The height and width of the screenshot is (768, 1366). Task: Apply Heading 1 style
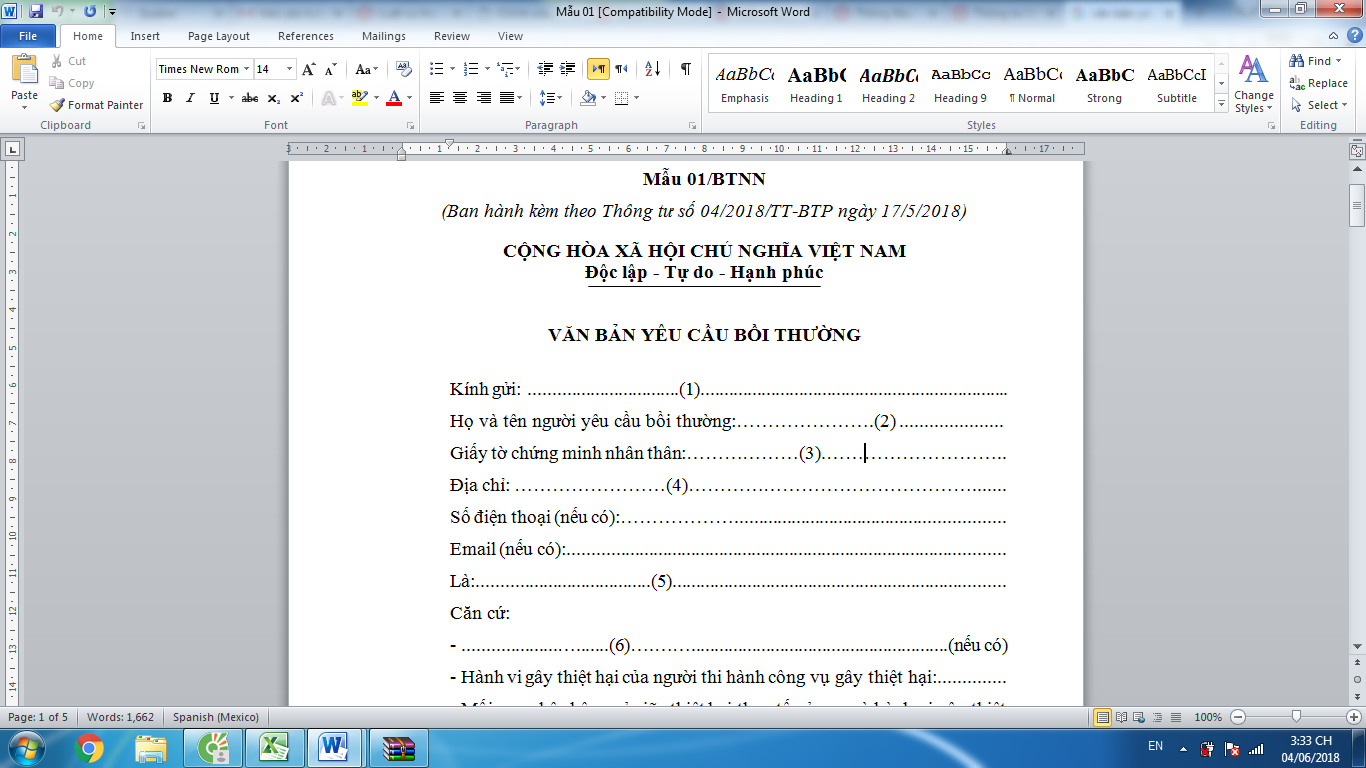point(817,84)
